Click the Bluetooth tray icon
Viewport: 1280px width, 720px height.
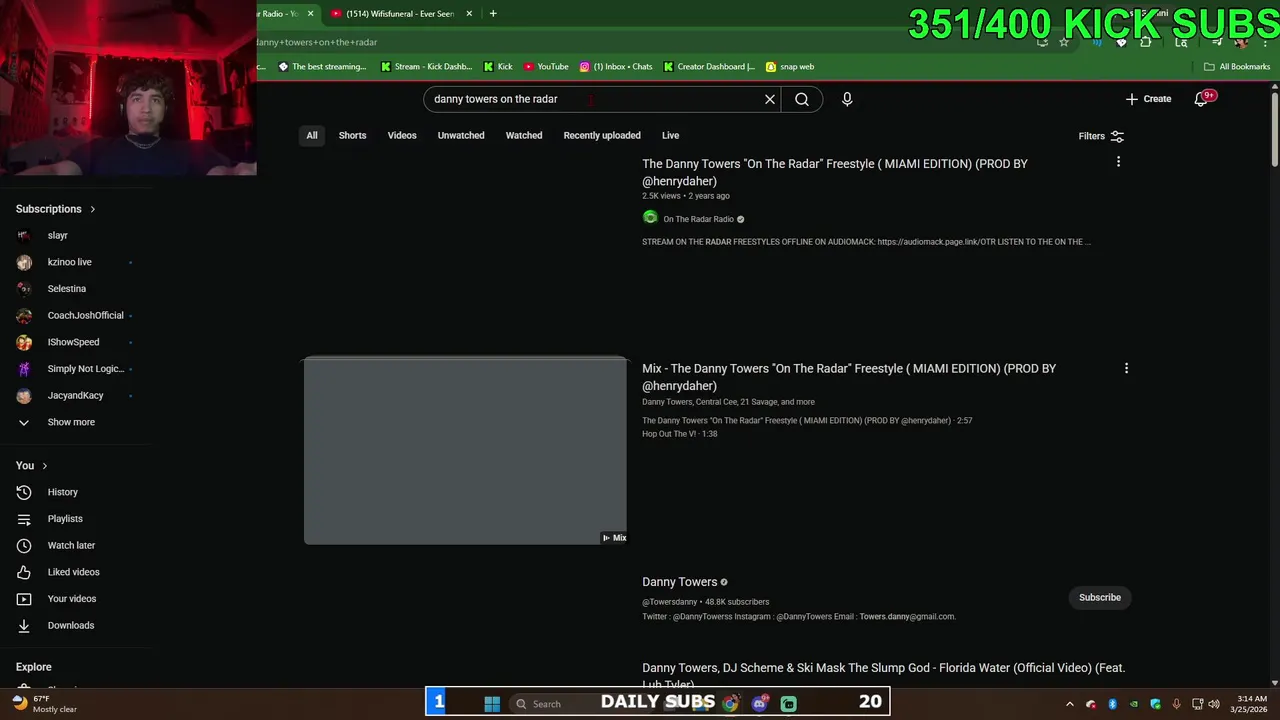click(x=1112, y=704)
